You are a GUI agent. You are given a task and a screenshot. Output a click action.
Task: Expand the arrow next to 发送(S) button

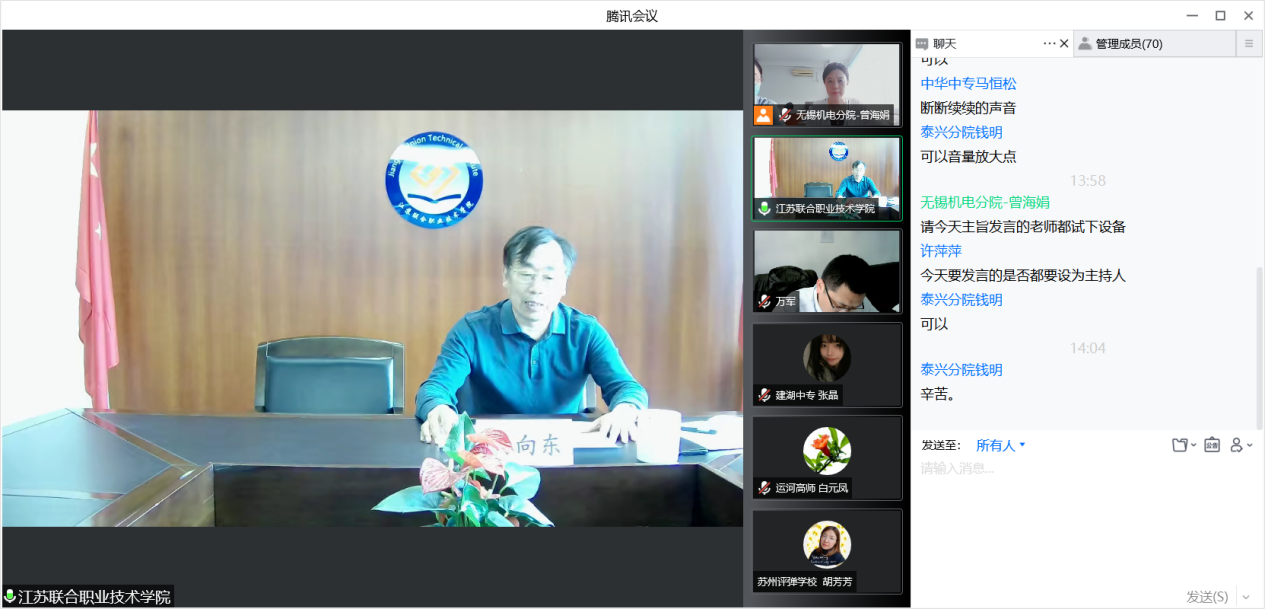point(1245,597)
